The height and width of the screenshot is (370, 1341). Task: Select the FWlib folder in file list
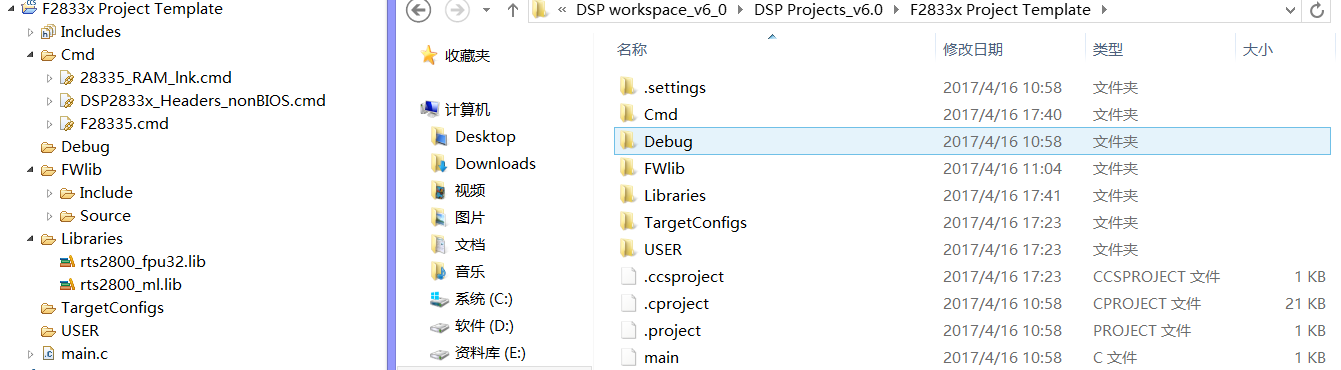pos(972,168)
